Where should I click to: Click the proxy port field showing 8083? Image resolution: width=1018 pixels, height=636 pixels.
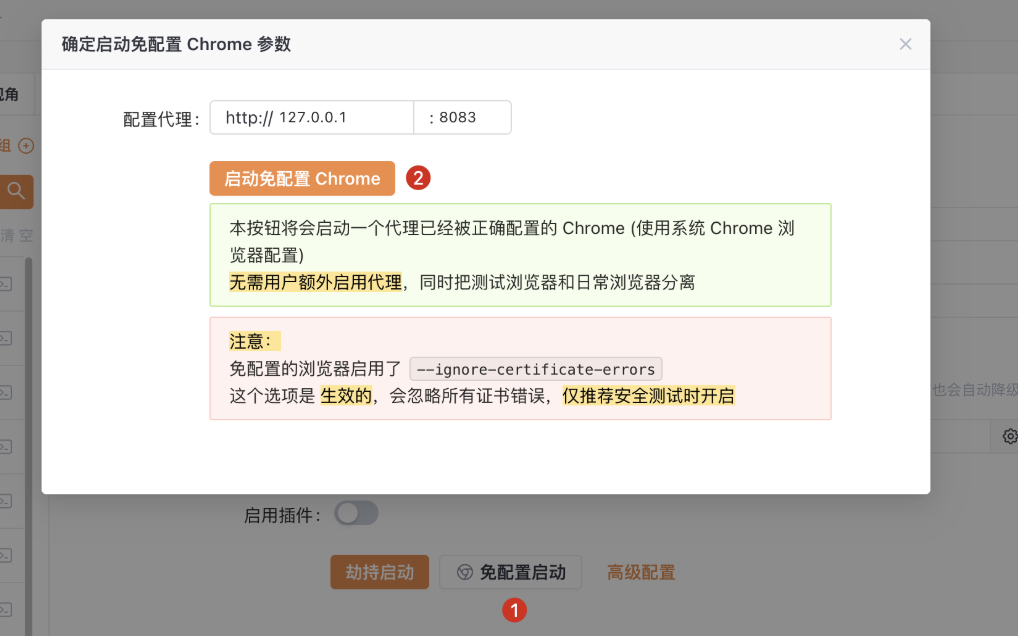pyautogui.click(x=462, y=117)
